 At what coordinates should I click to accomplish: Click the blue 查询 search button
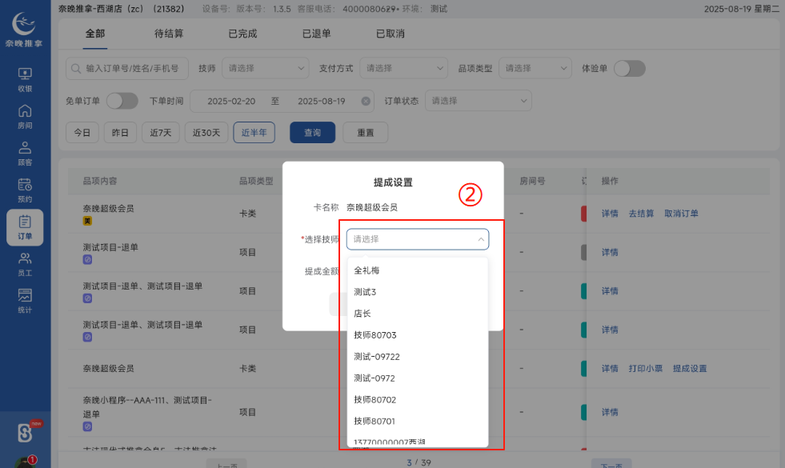[312, 133]
